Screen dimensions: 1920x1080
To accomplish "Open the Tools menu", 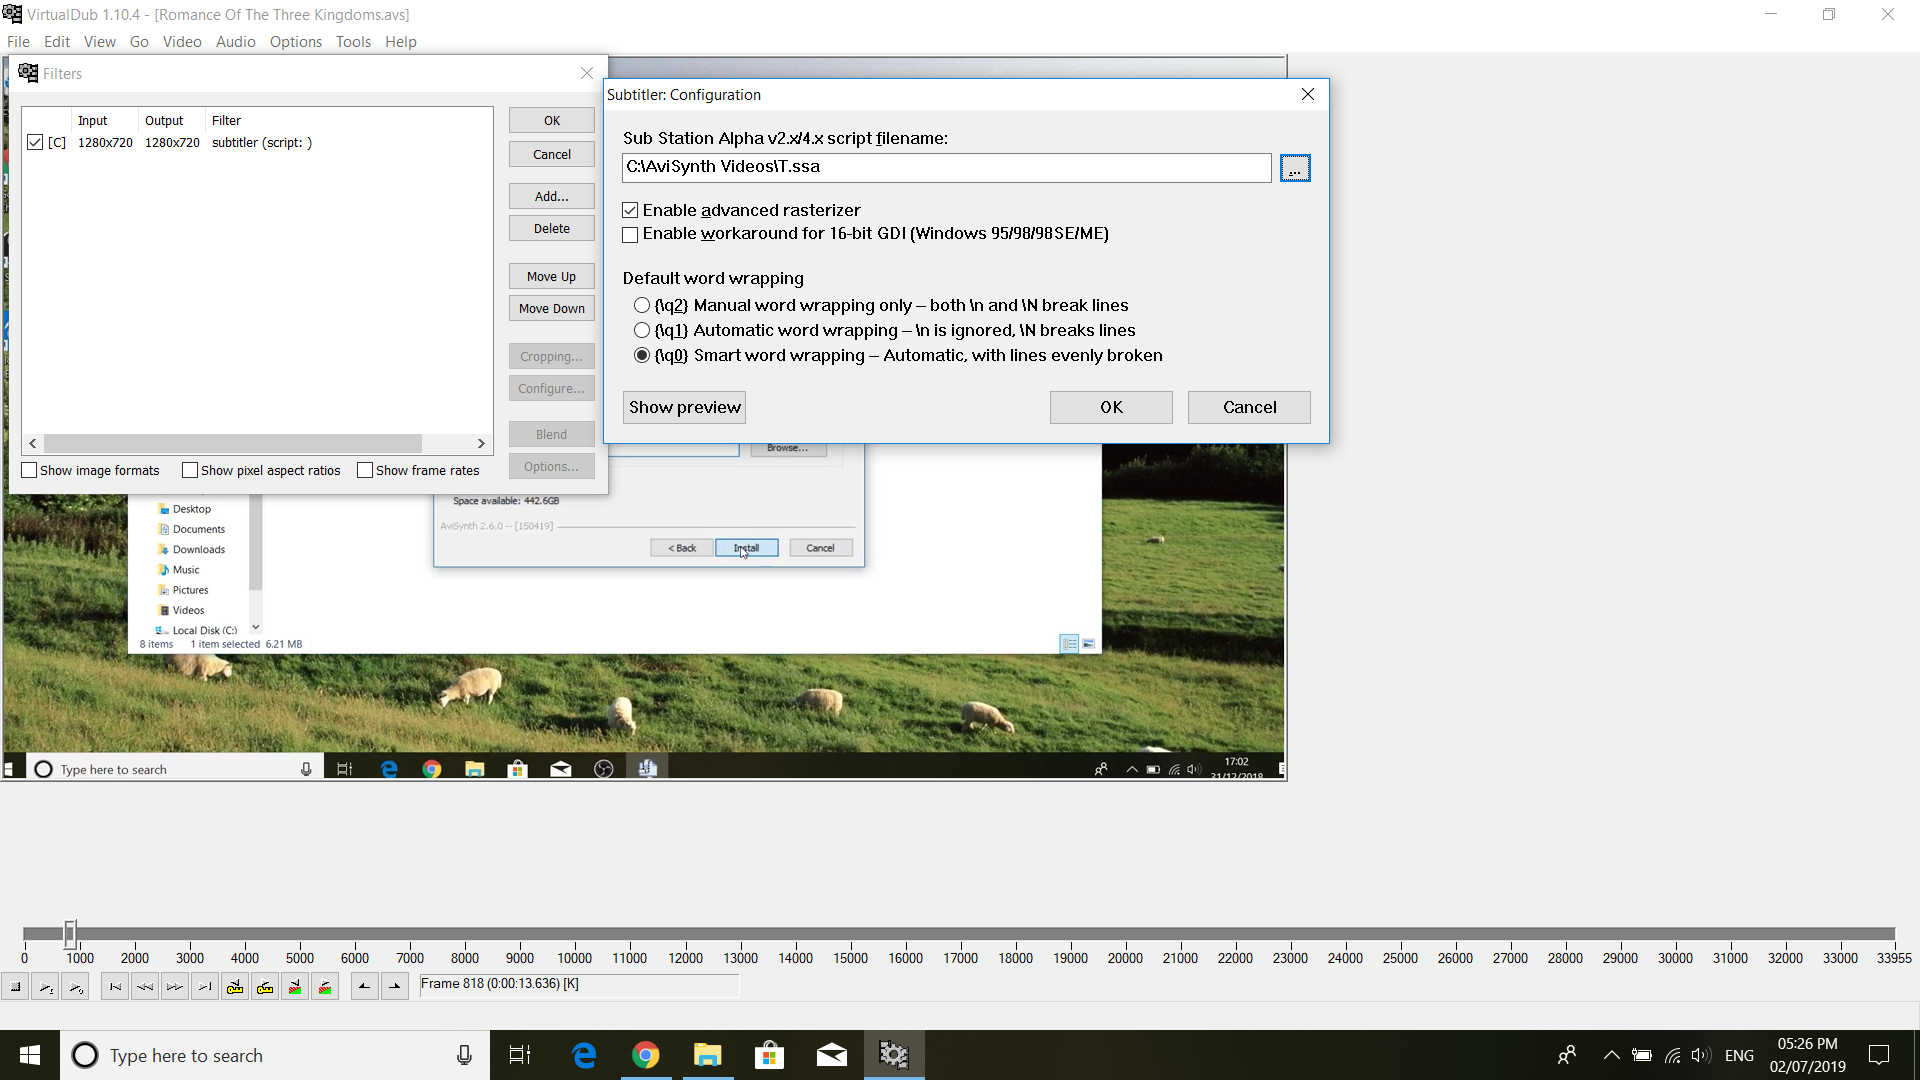I will click(353, 42).
